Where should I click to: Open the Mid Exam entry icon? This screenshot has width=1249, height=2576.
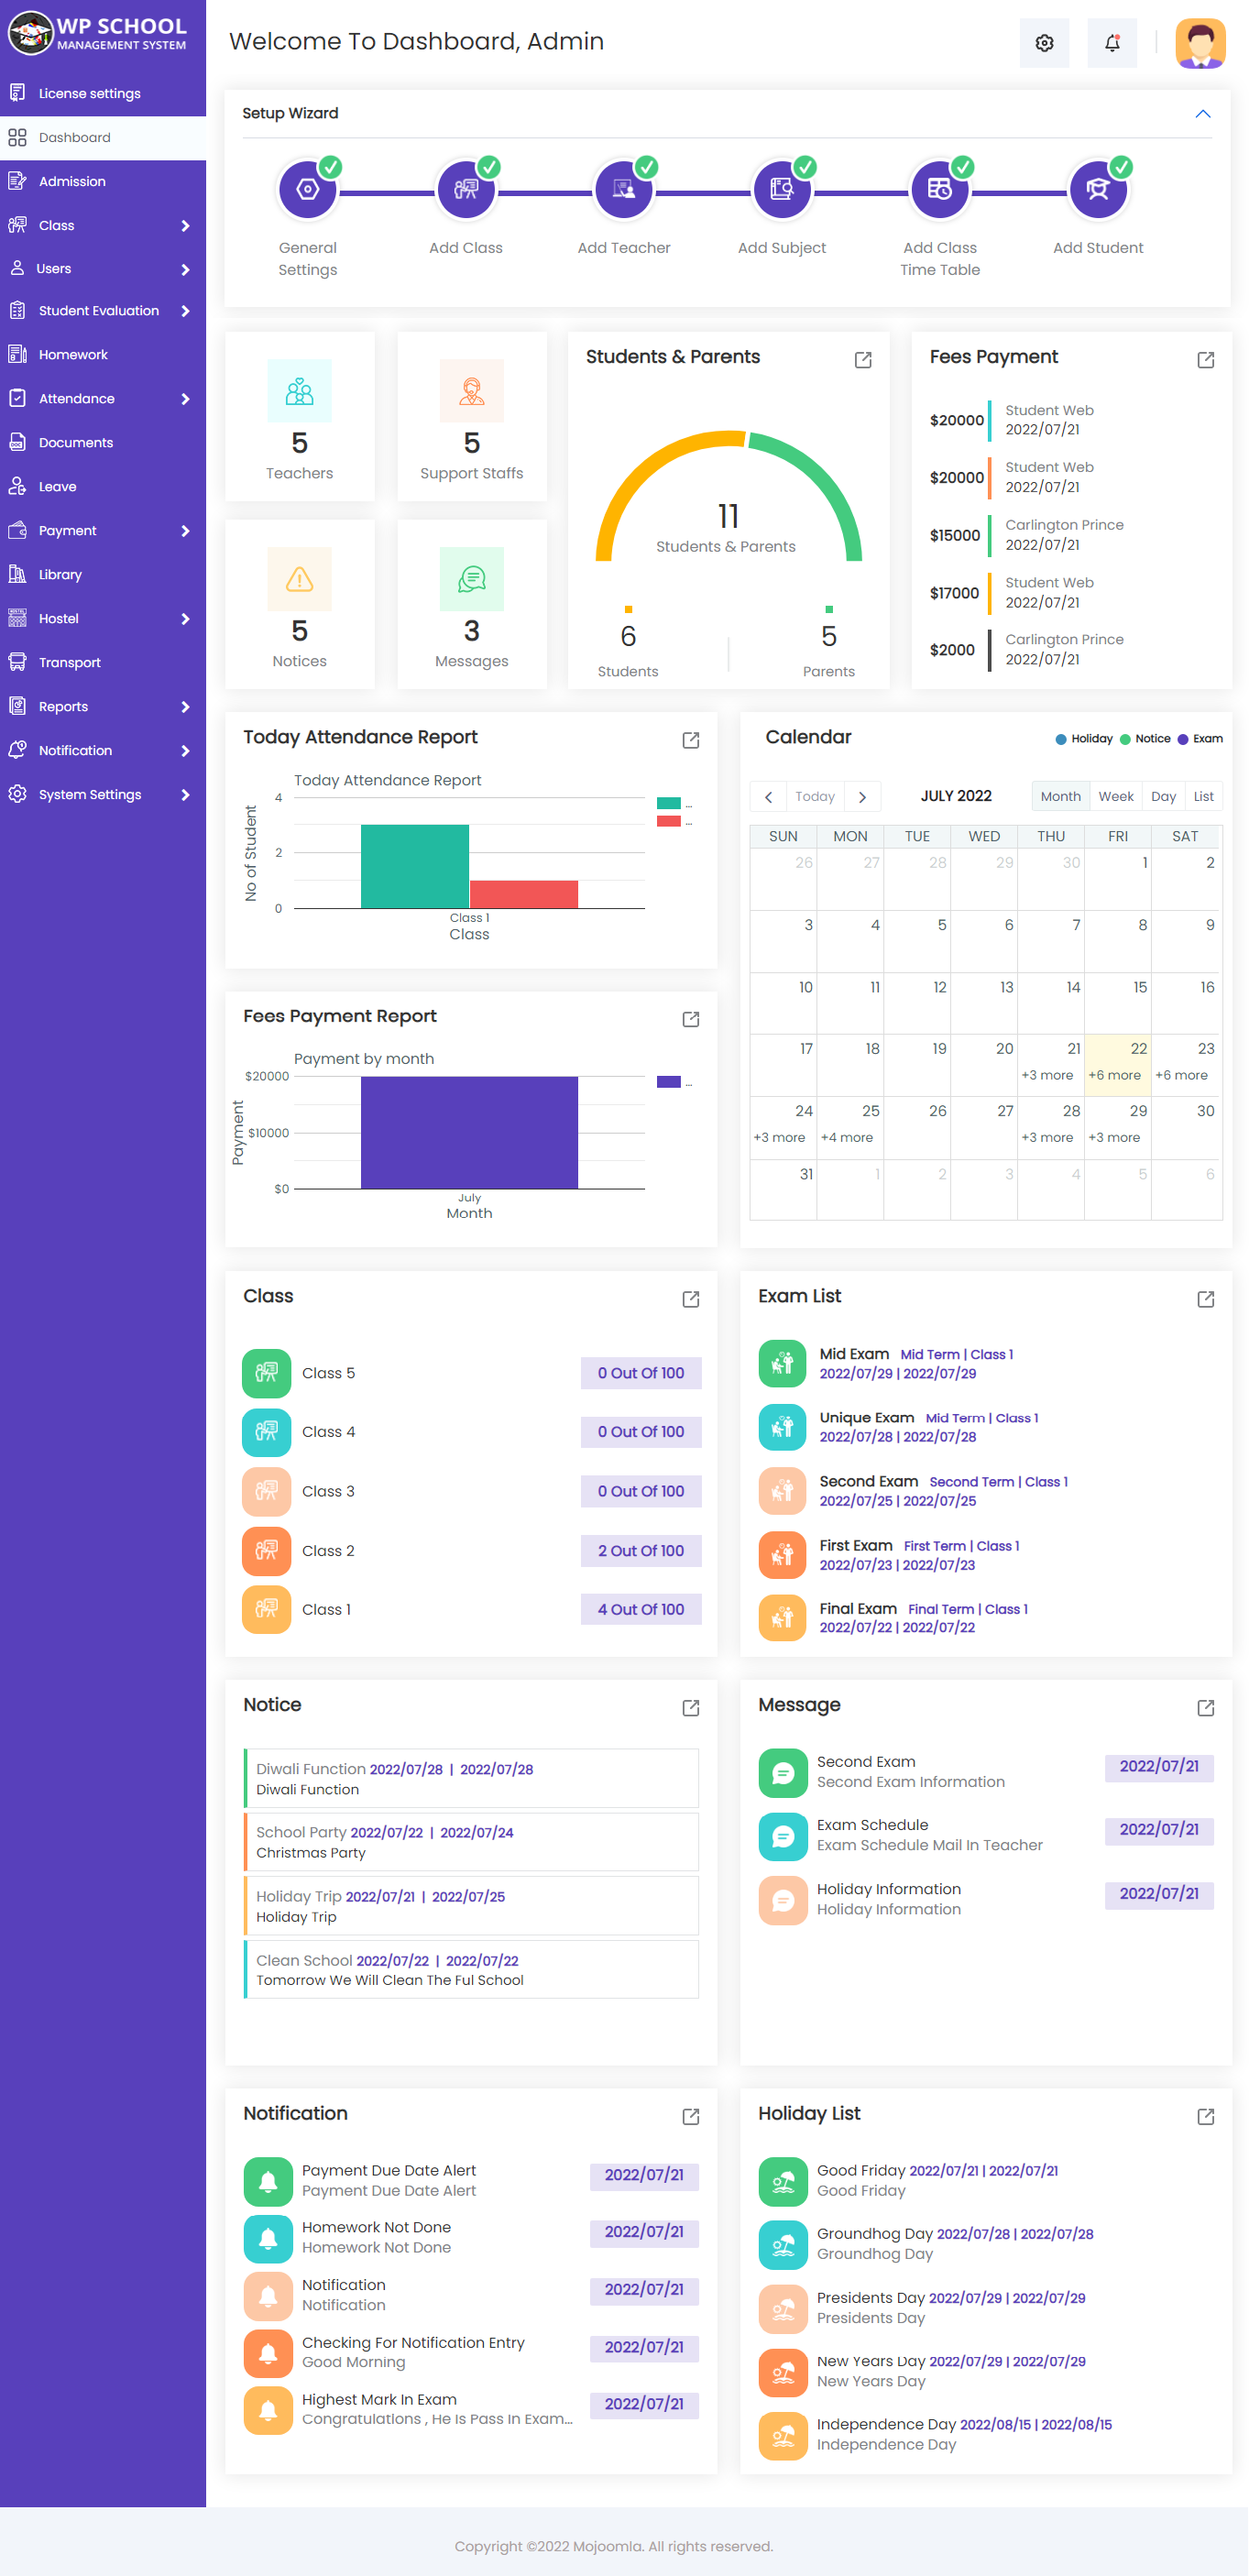[783, 1364]
